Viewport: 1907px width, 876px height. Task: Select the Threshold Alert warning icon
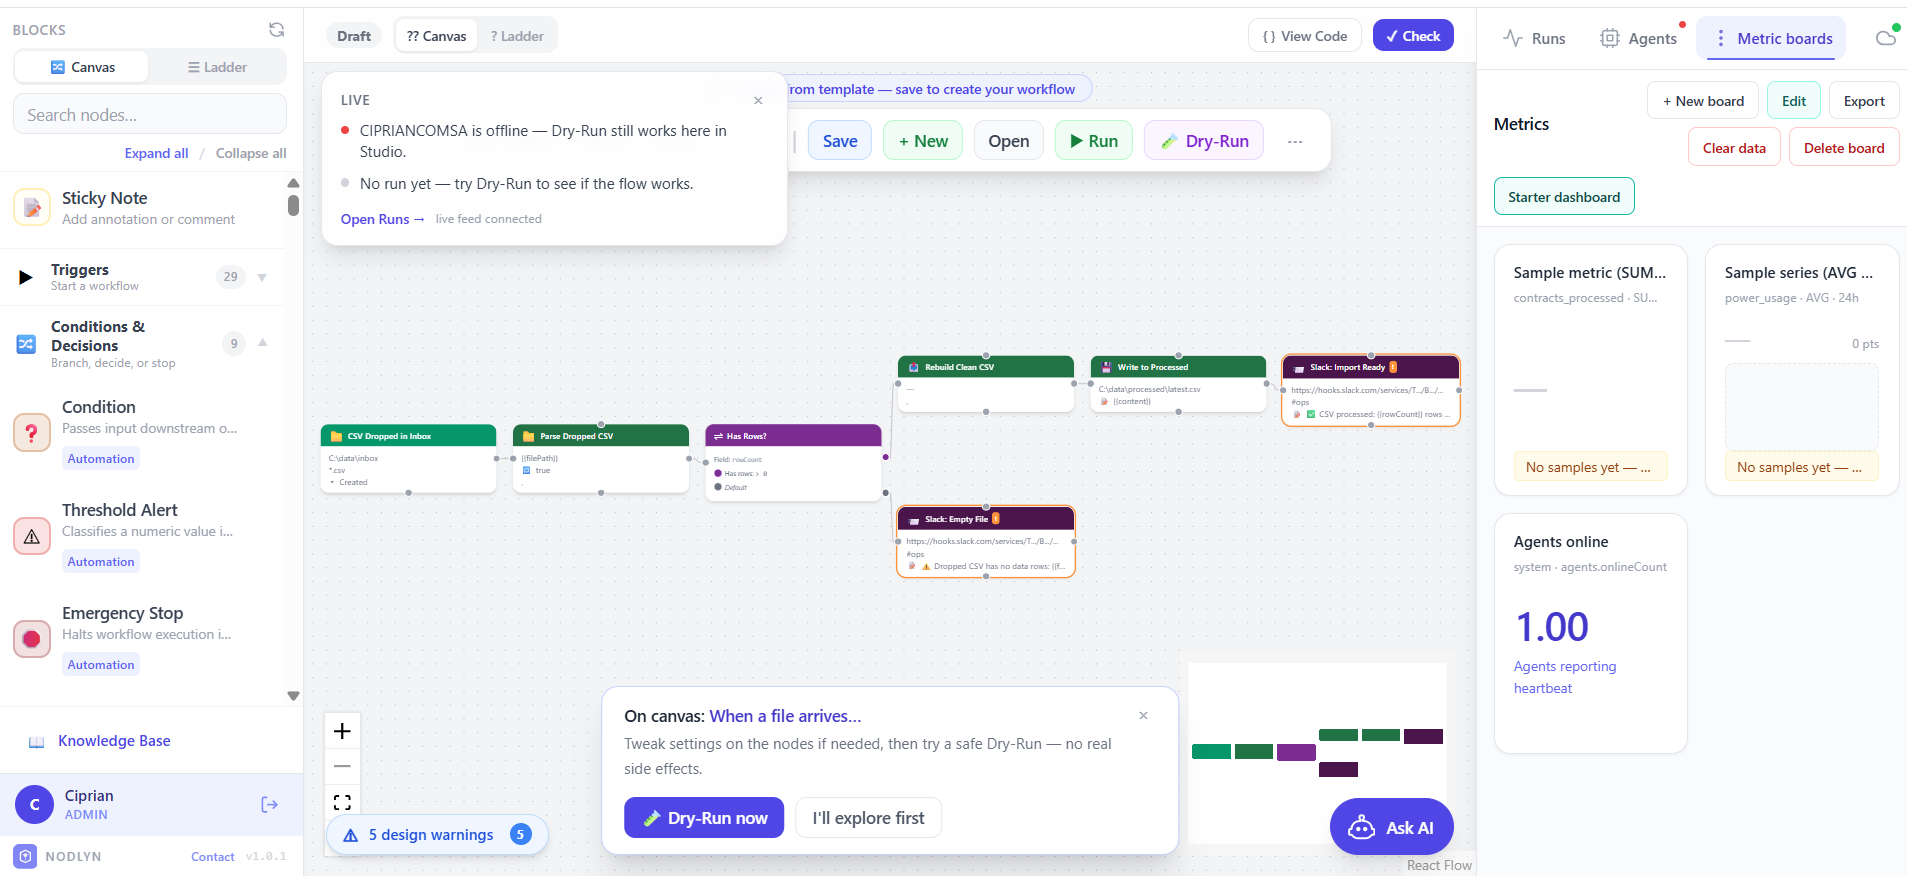click(32, 536)
